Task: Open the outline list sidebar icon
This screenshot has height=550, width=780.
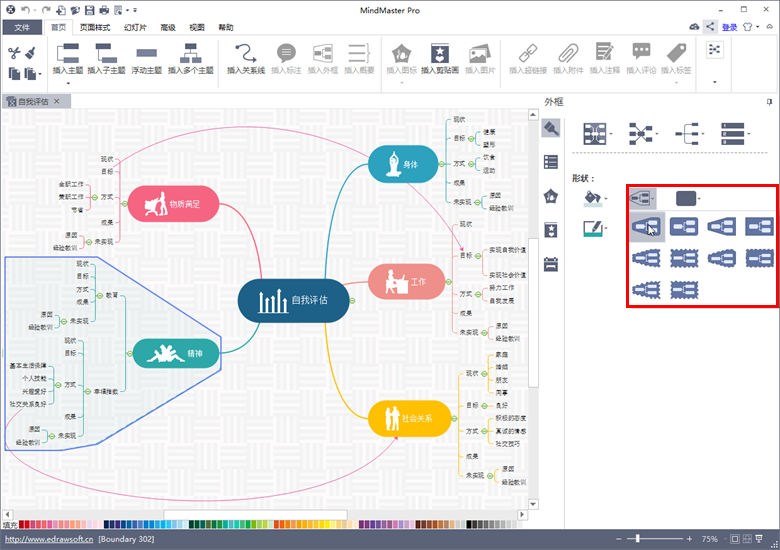Action: [x=550, y=161]
